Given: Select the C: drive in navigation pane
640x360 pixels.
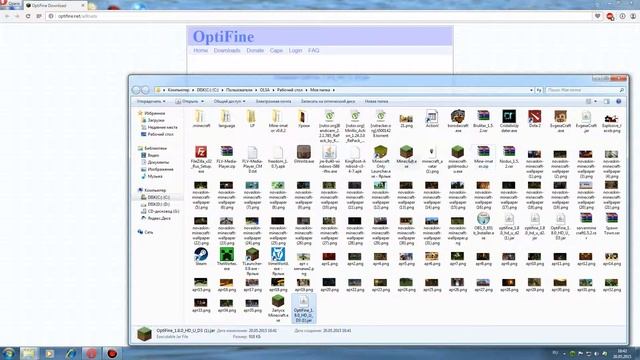Looking at the screenshot, I should tap(158, 197).
